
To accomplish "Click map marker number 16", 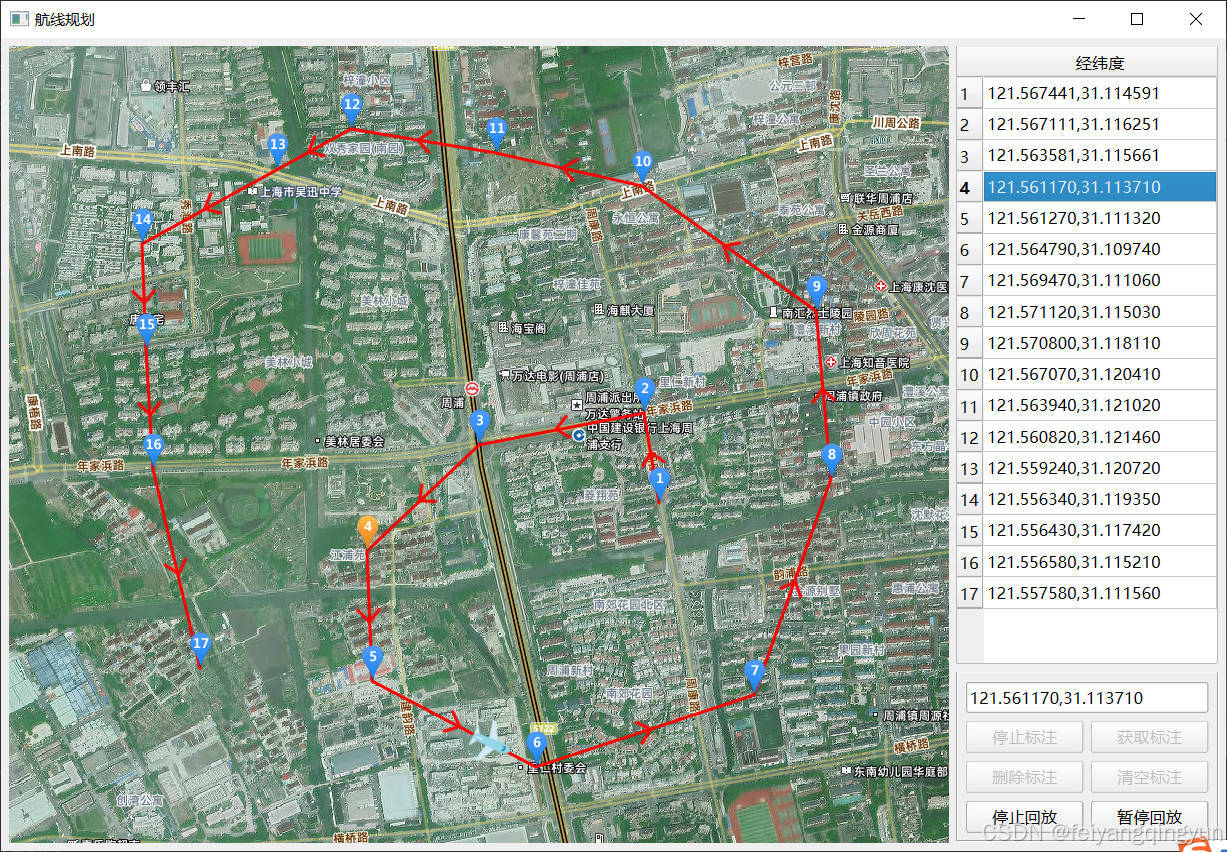I will (x=153, y=448).
